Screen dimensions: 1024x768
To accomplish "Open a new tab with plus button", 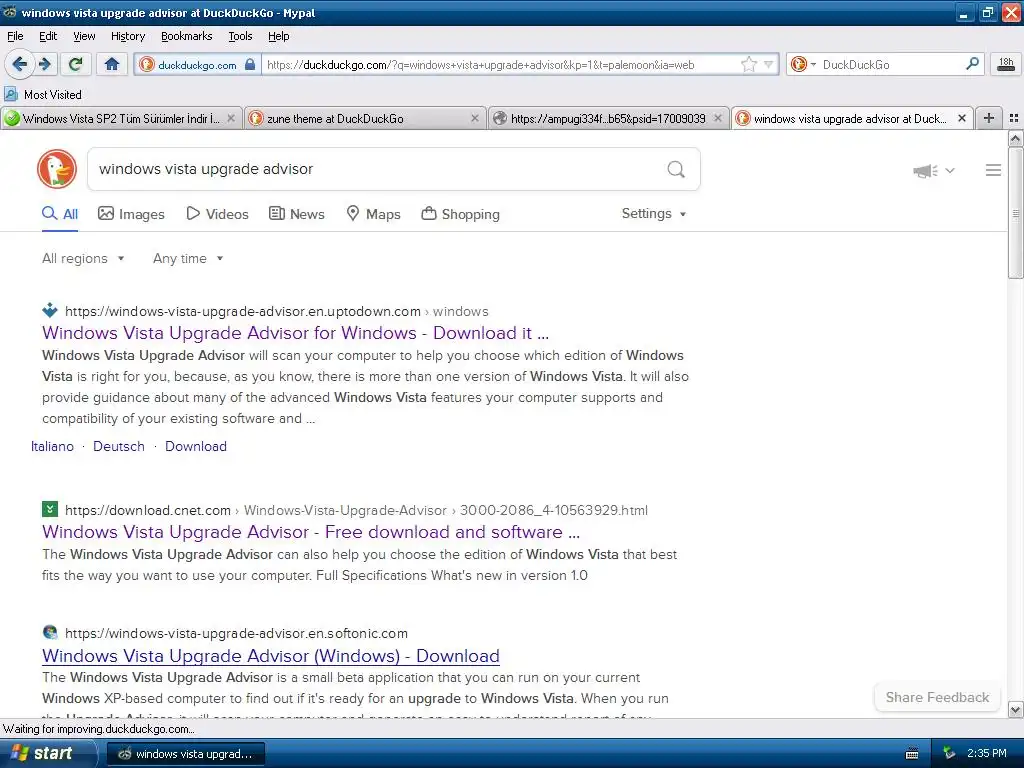I will click(989, 118).
